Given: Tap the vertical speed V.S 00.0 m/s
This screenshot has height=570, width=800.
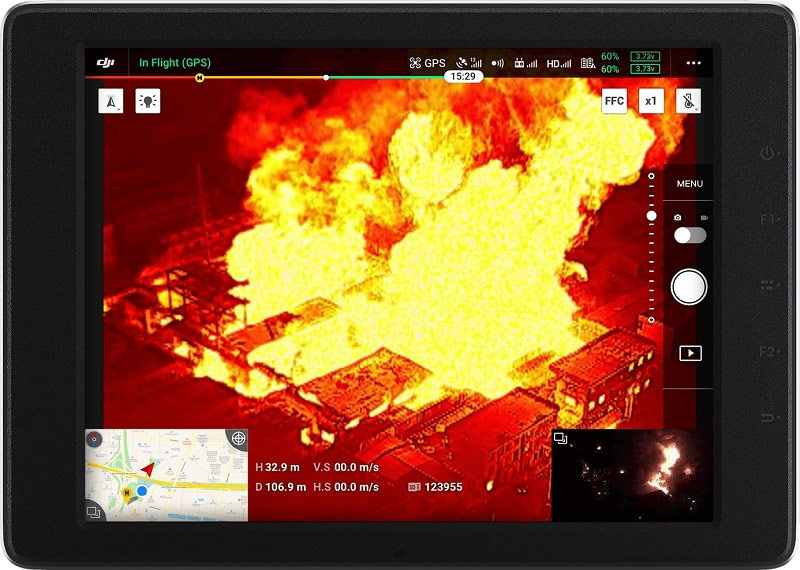Looking at the screenshot, I should point(346,467).
